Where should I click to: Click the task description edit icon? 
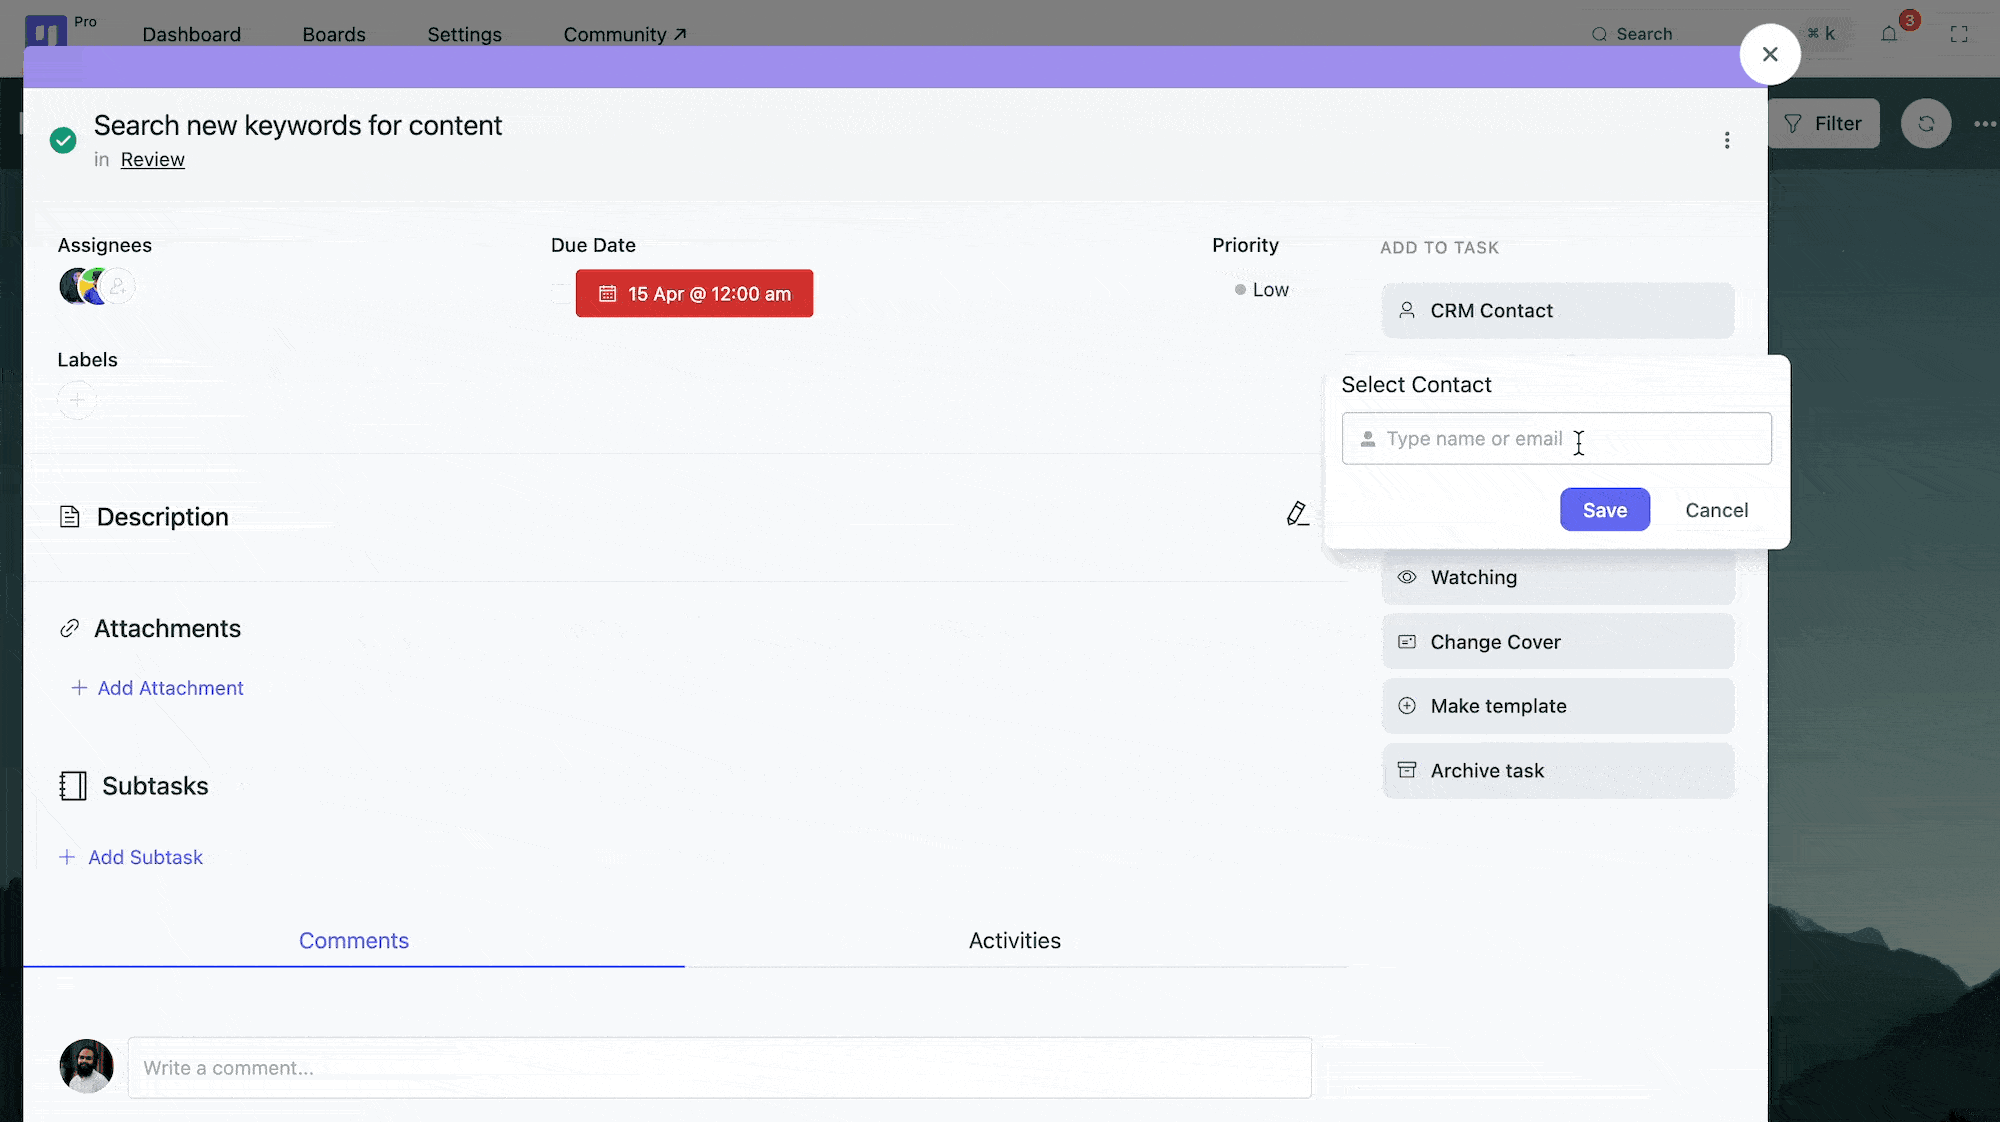[x=1295, y=514]
